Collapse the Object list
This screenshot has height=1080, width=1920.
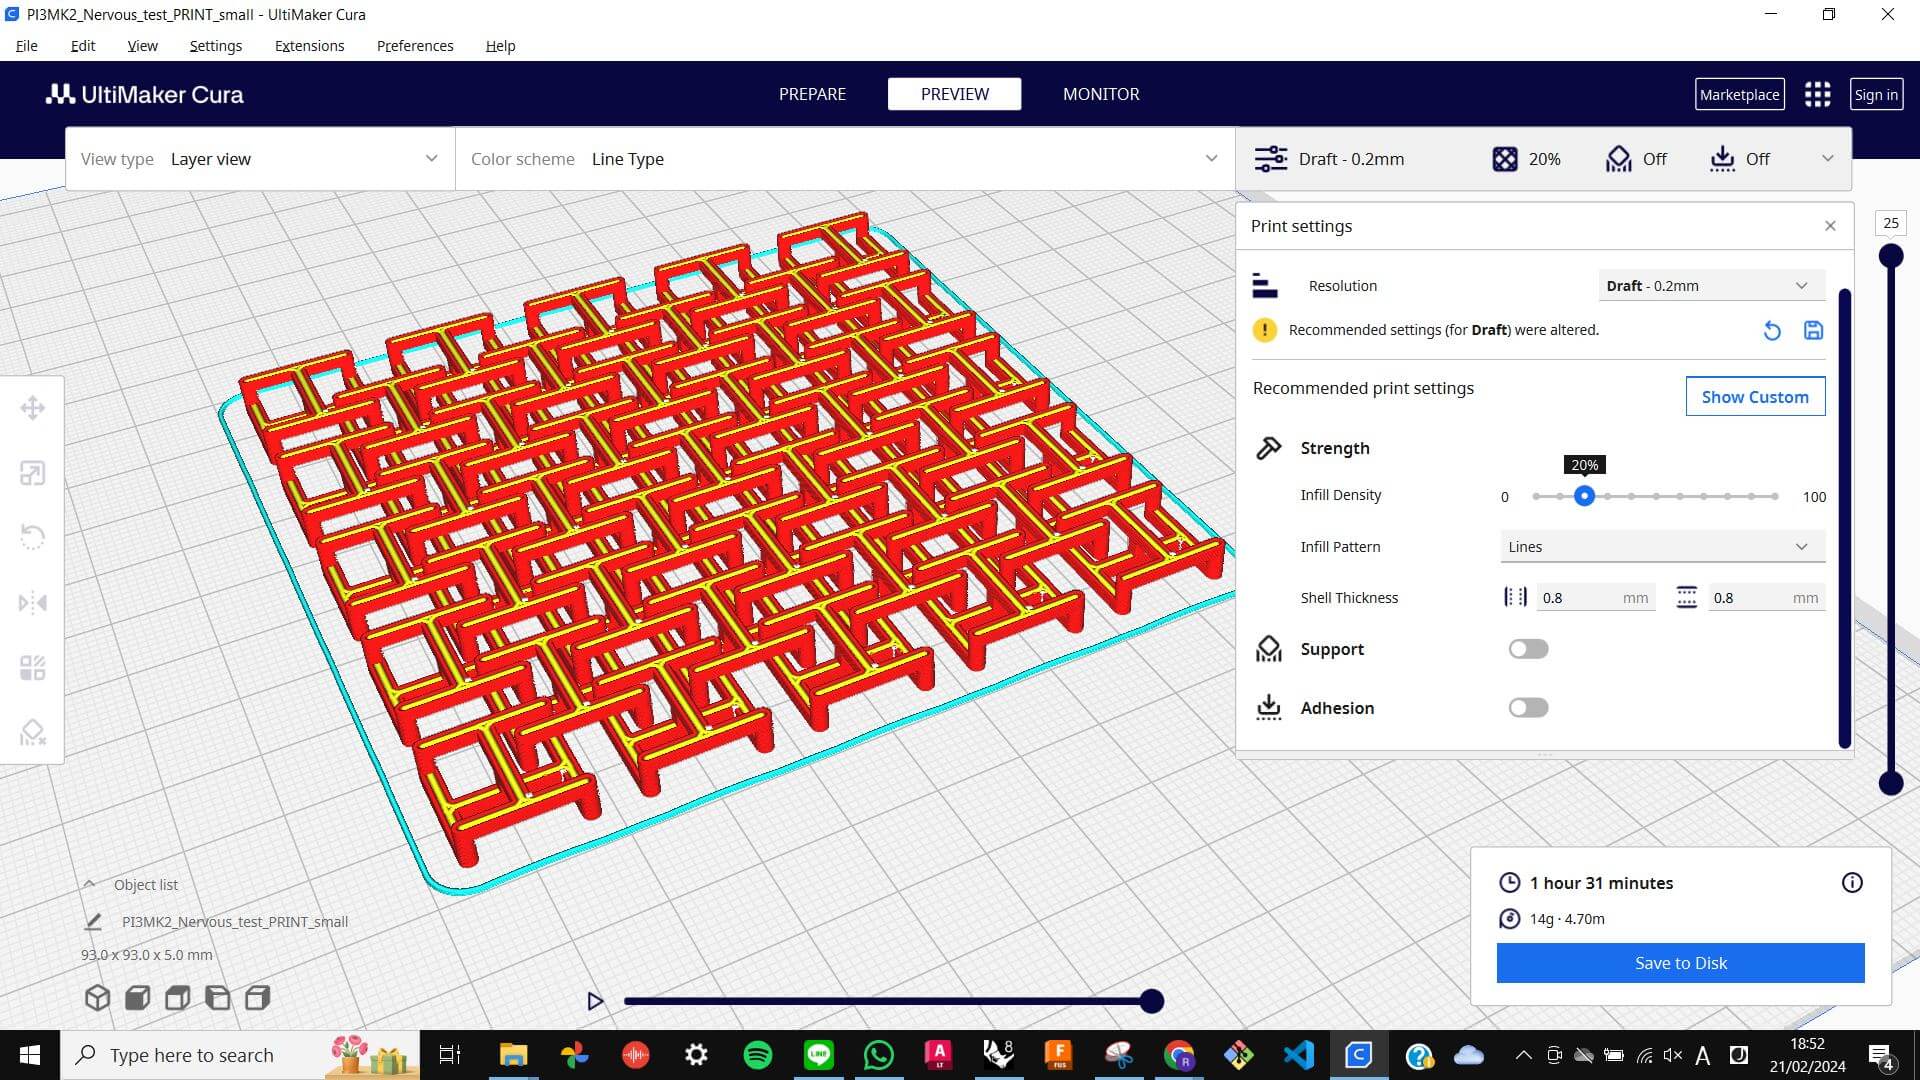point(89,885)
